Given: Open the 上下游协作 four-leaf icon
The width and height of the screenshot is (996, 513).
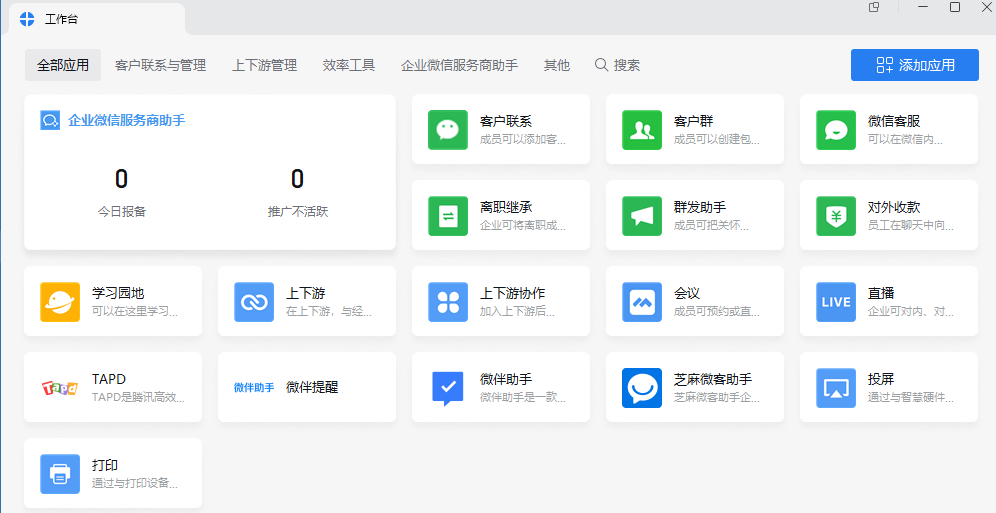Looking at the screenshot, I should (448, 302).
